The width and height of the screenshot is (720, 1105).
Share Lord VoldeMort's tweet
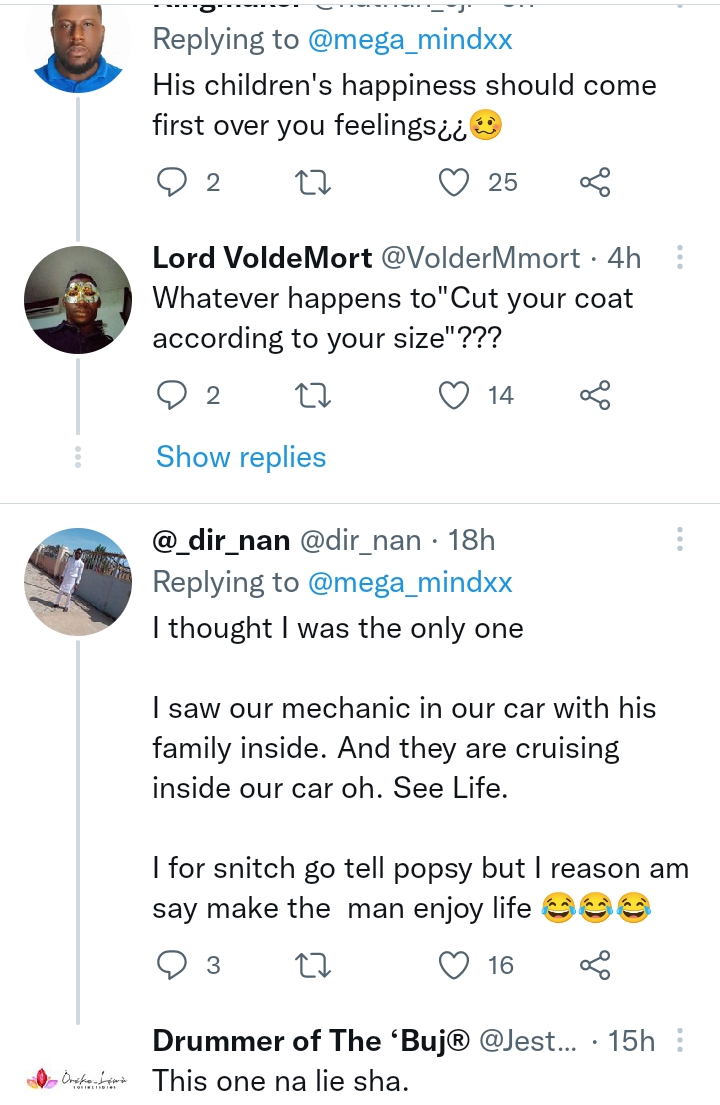point(595,396)
